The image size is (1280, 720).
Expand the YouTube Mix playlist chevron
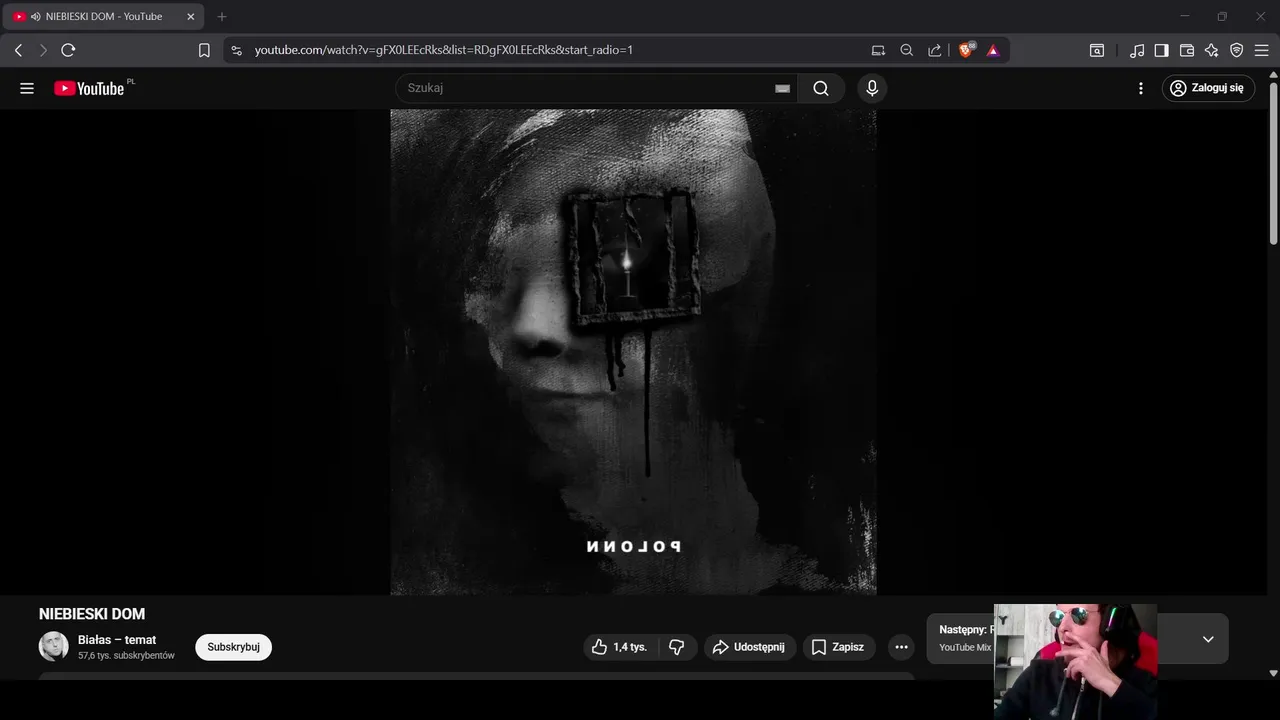[x=1208, y=639]
